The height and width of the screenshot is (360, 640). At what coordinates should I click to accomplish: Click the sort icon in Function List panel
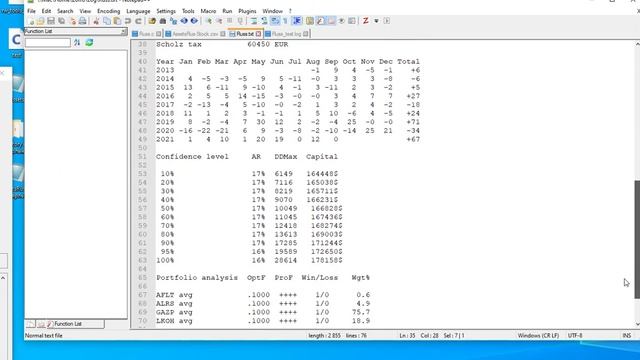(77, 42)
